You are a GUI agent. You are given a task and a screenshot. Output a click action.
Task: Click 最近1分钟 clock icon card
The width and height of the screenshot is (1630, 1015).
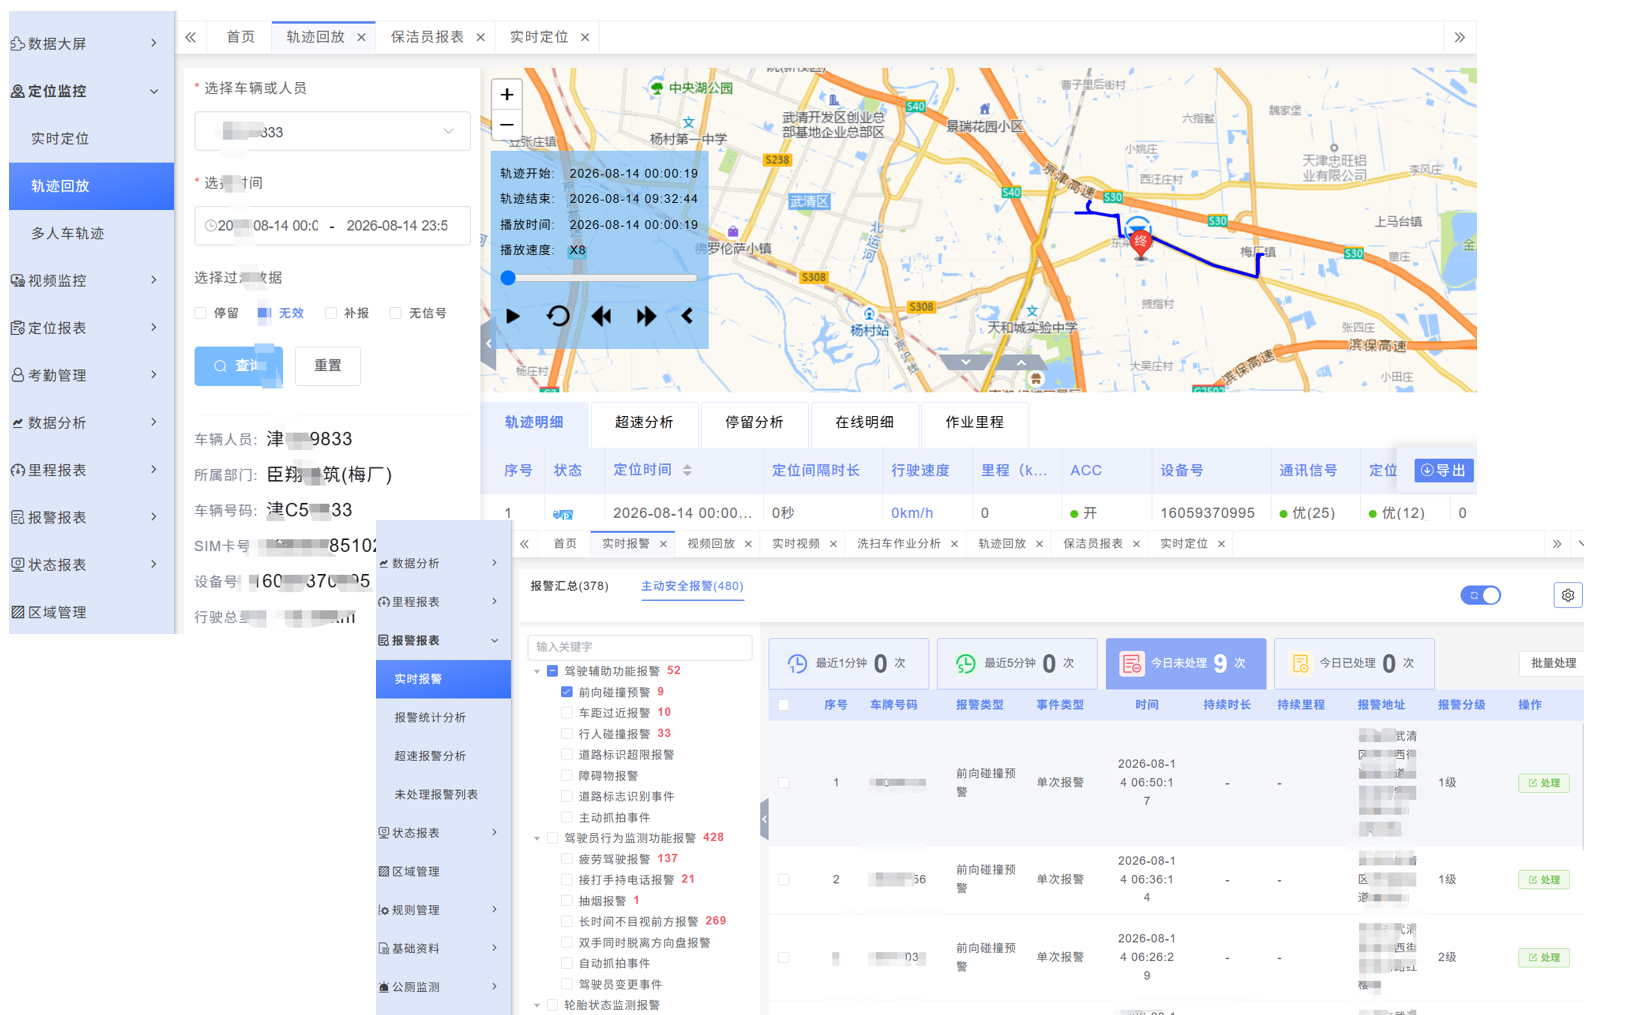[848, 663]
